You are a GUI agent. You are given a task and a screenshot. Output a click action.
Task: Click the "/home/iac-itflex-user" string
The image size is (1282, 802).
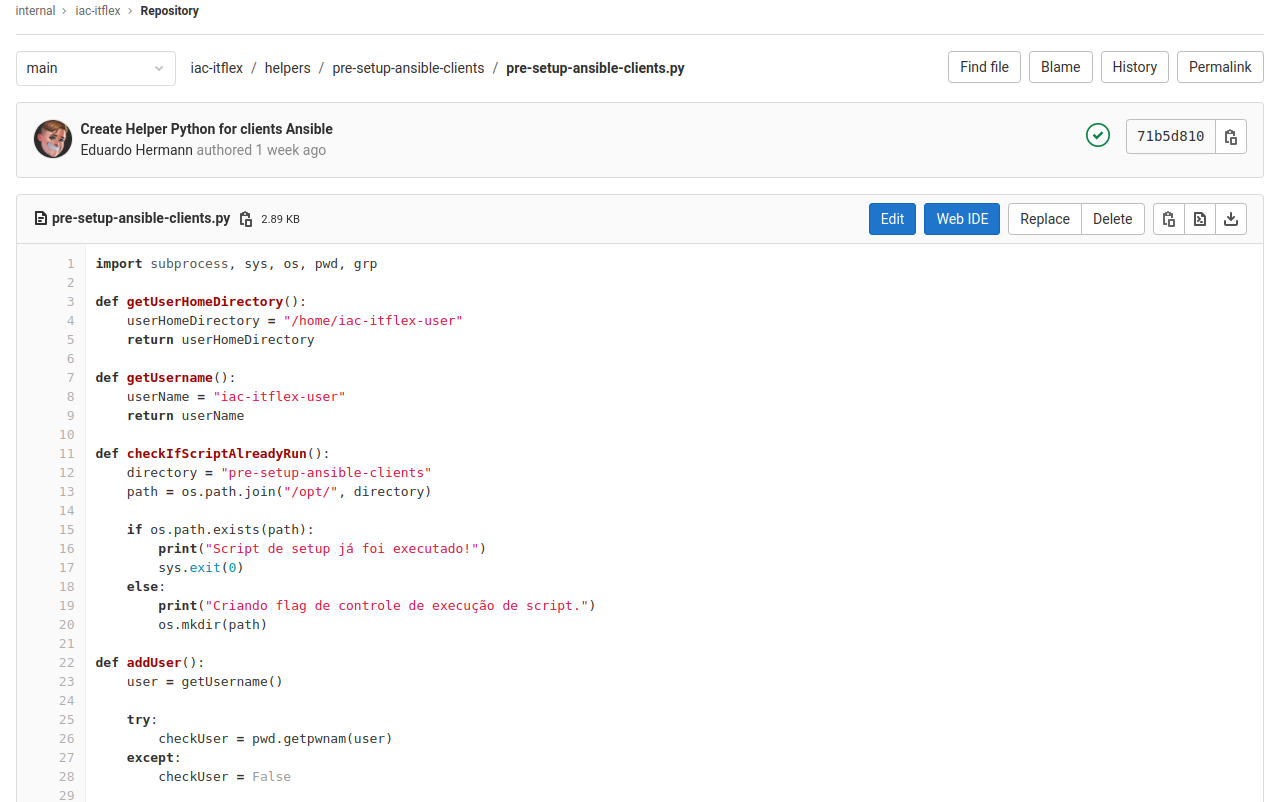pyautogui.click(x=373, y=321)
